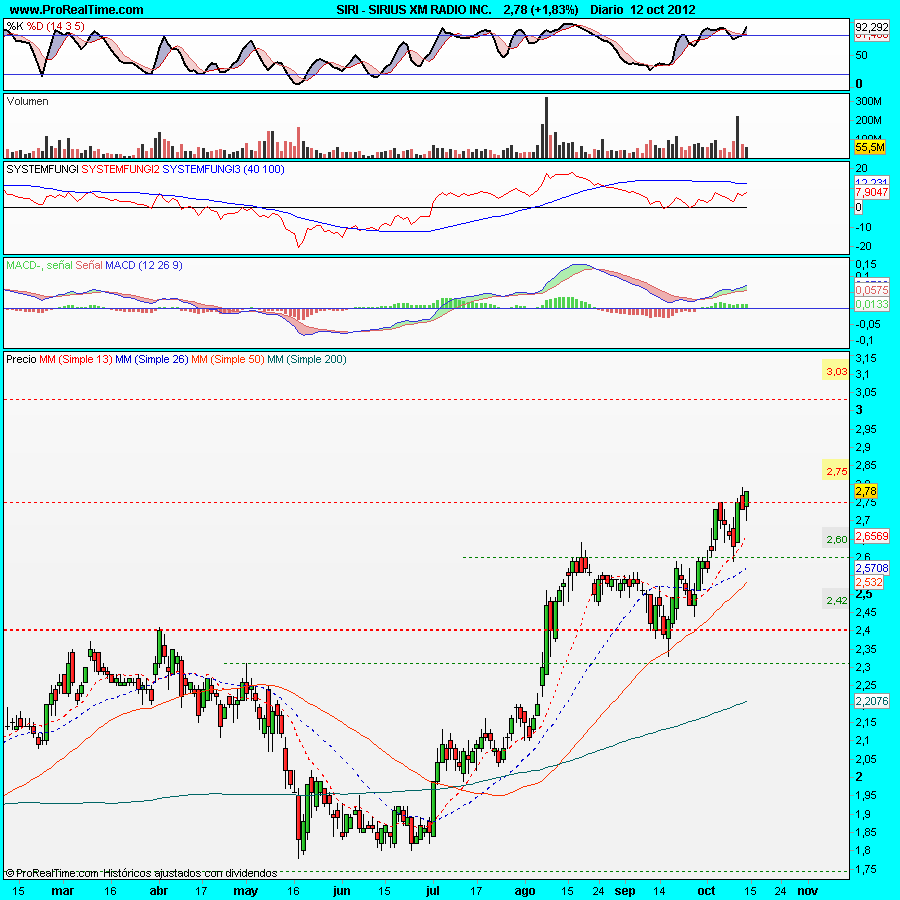Click the Diario timeframe label

tap(607, 9)
